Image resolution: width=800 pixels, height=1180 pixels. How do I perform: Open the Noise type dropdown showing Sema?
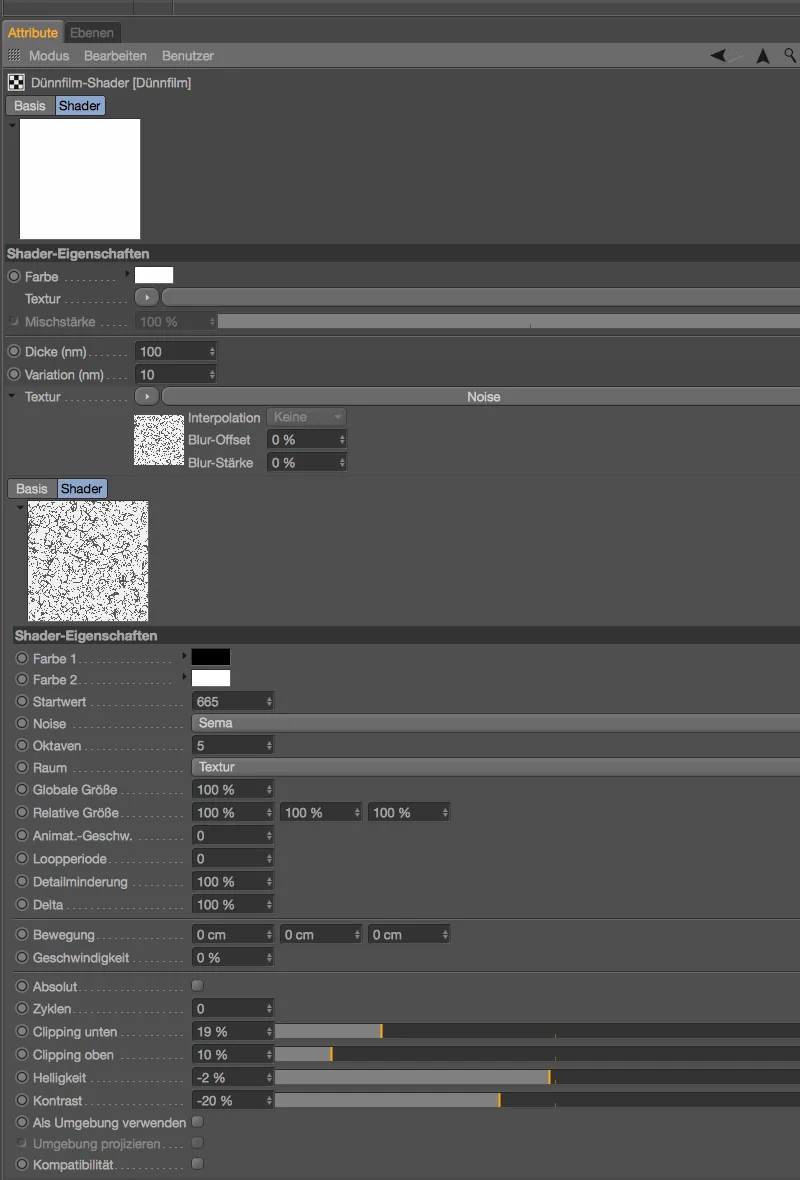pyautogui.click(x=496, y=723)
